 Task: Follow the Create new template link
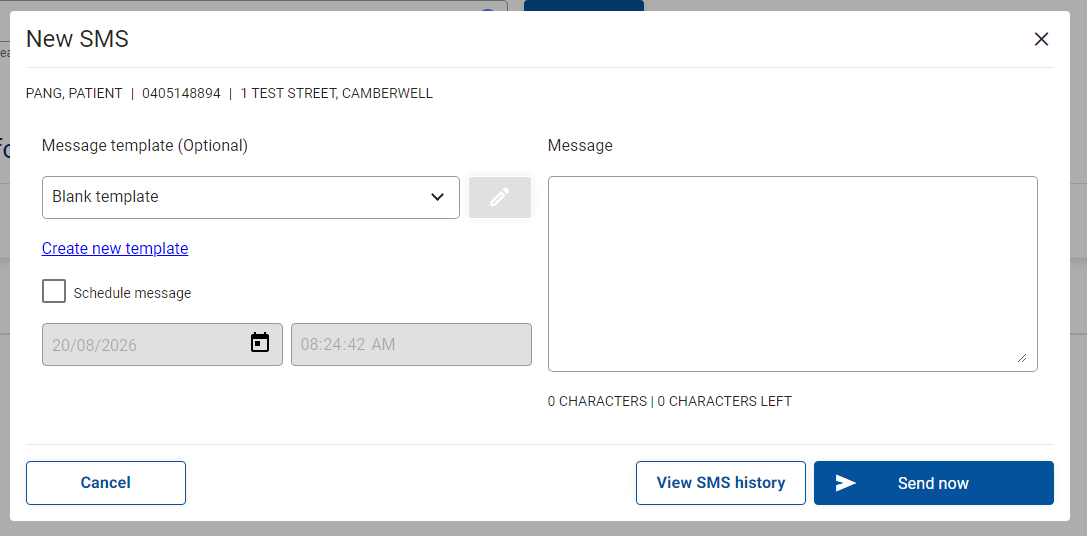click(115, 248)
